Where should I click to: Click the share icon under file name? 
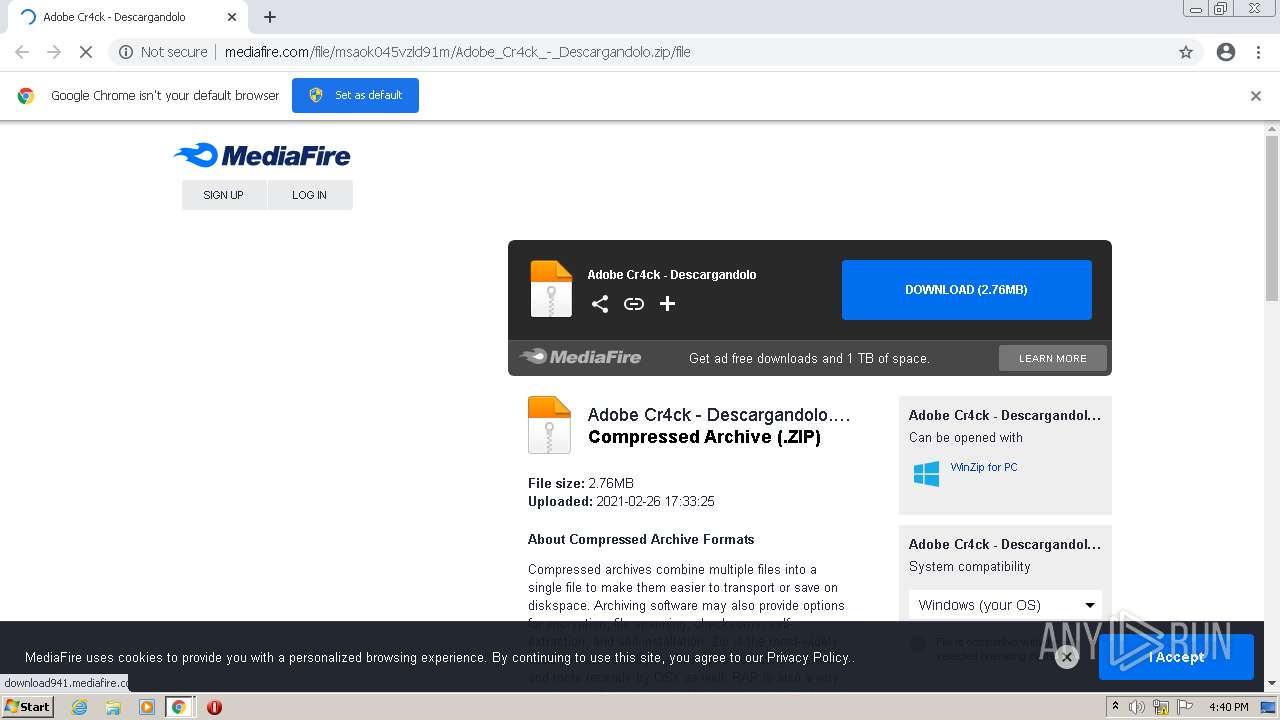click(x=600, y=304)
